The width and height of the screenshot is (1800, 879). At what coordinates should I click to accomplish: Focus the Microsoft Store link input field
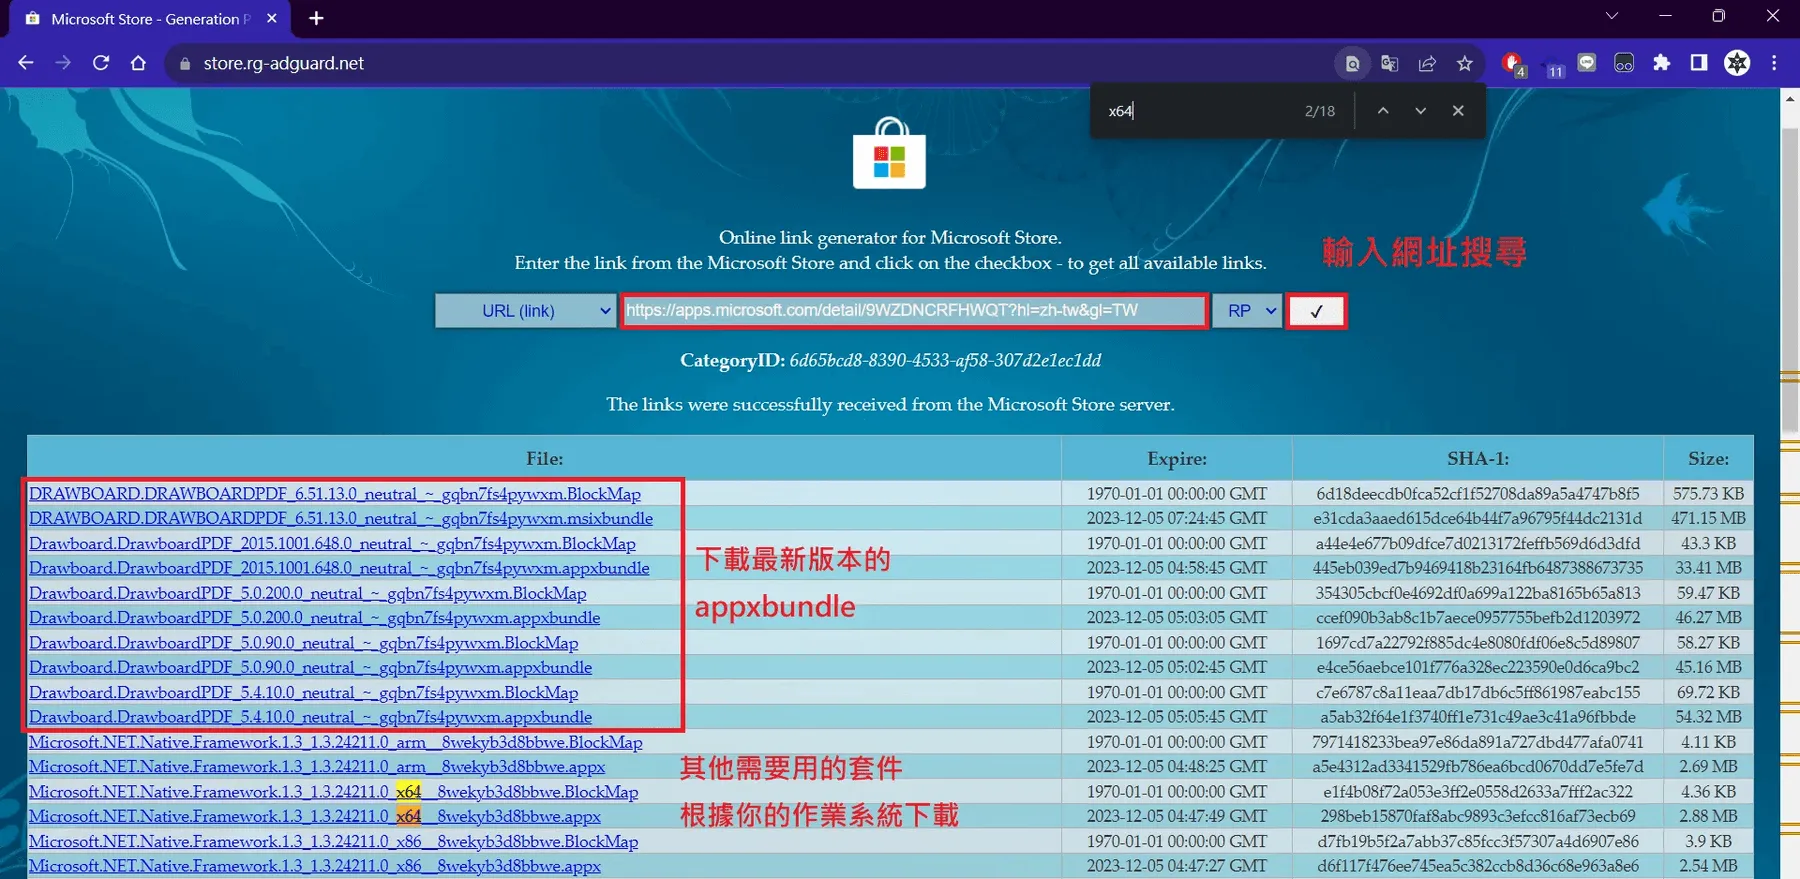pos(913,311)
